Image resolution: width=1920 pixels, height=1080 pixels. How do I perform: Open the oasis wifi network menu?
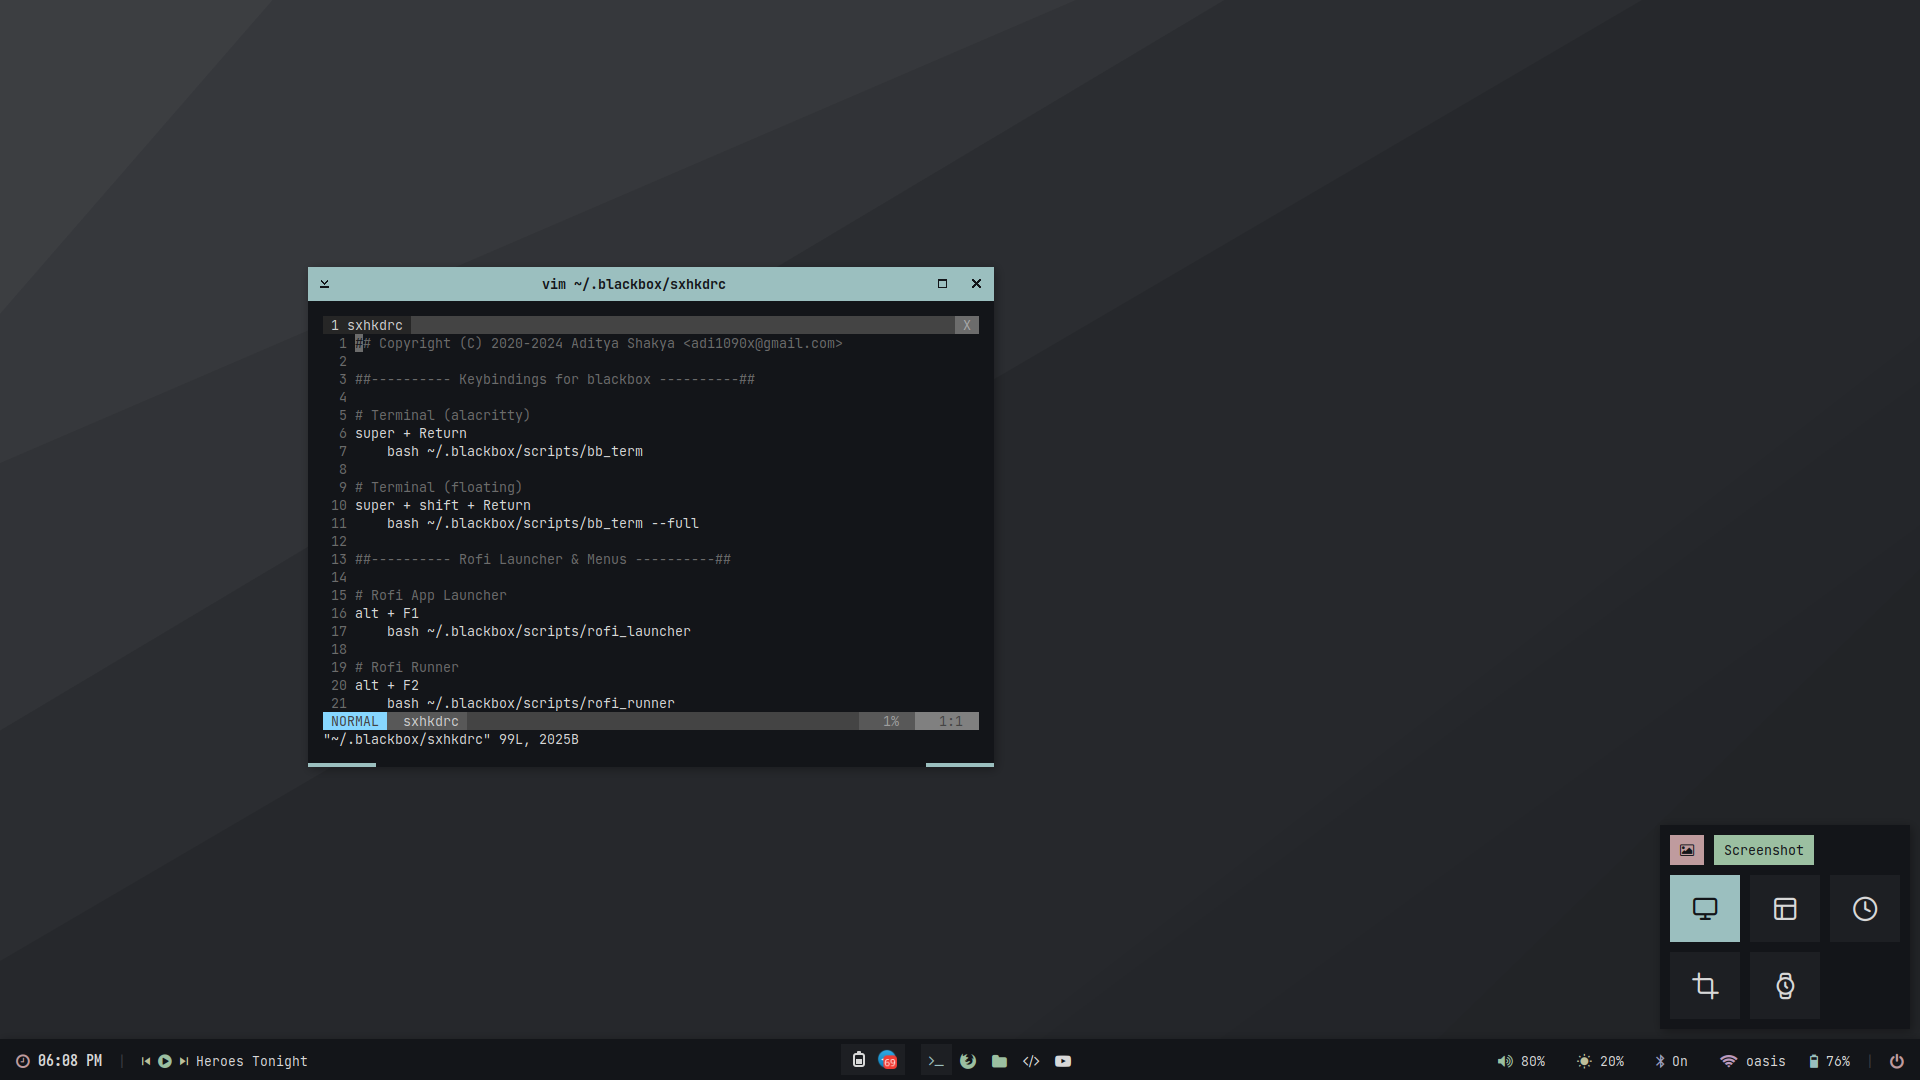tap(1752, 1061)
